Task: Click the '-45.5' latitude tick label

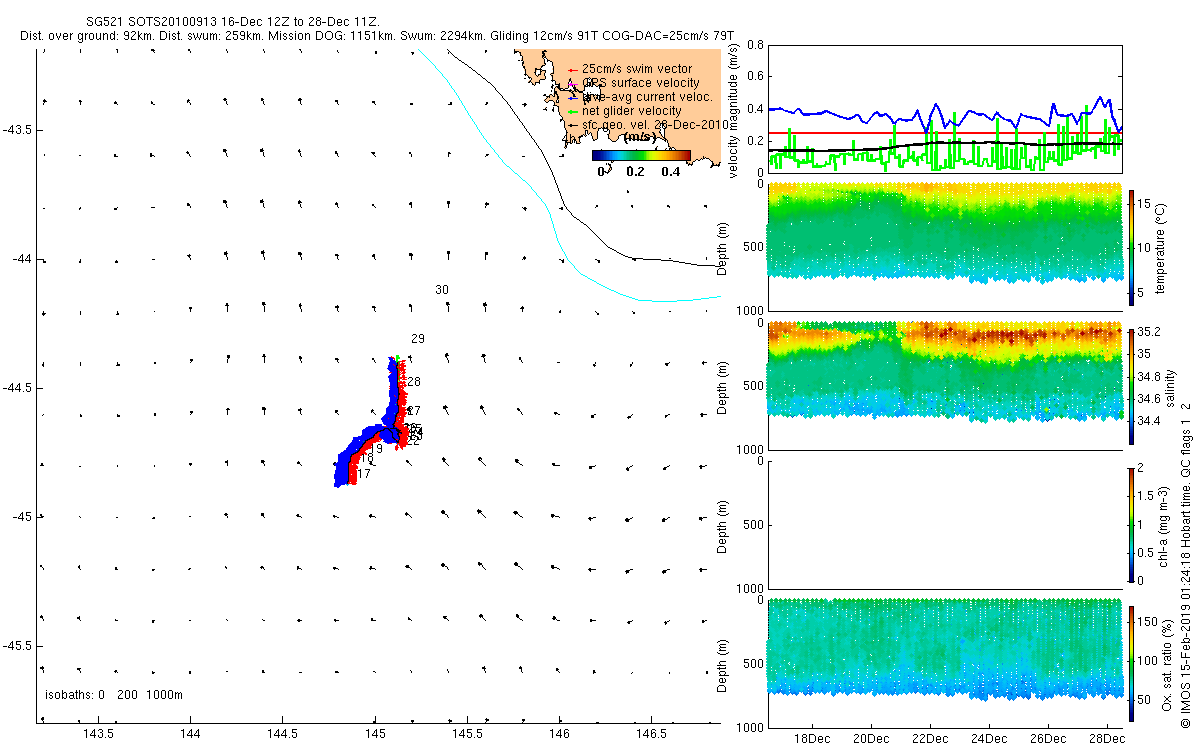Action: 18,645
